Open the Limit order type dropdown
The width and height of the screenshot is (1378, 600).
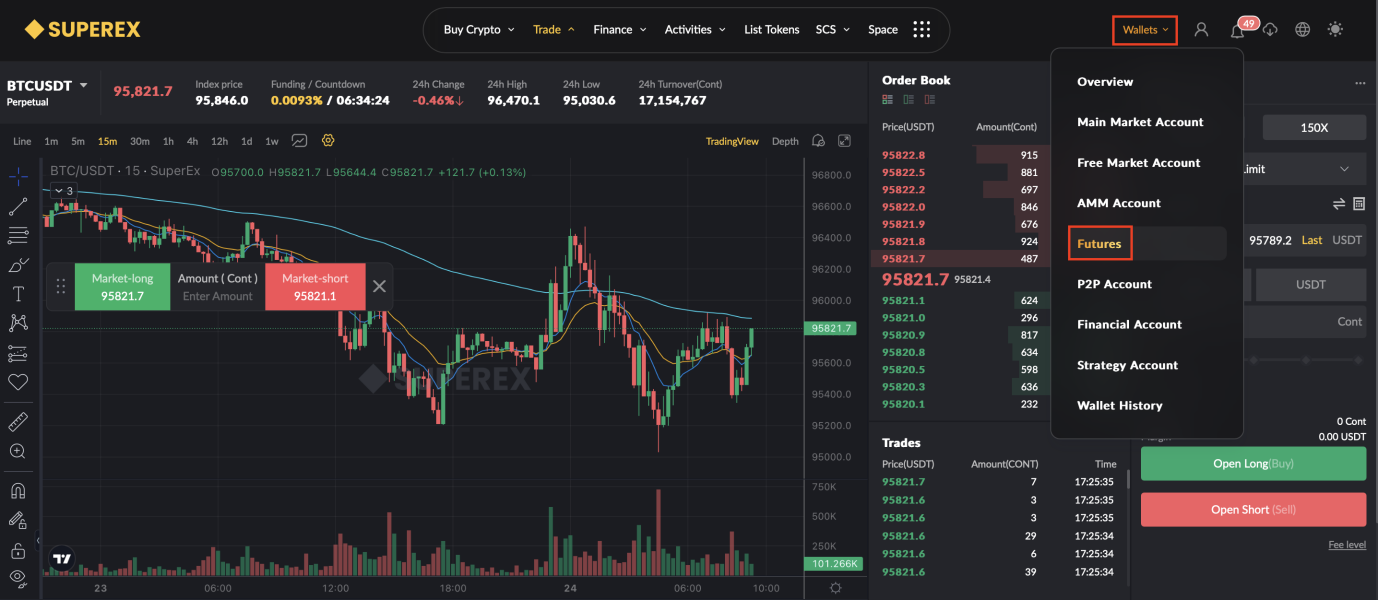pos(1303,169)
